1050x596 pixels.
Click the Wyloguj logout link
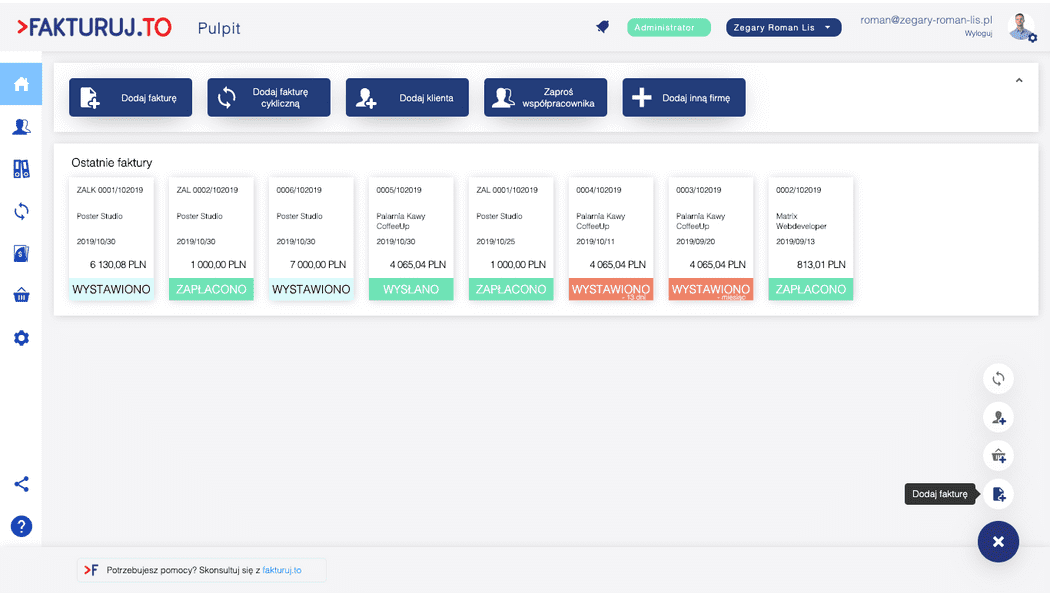[977, 34]
